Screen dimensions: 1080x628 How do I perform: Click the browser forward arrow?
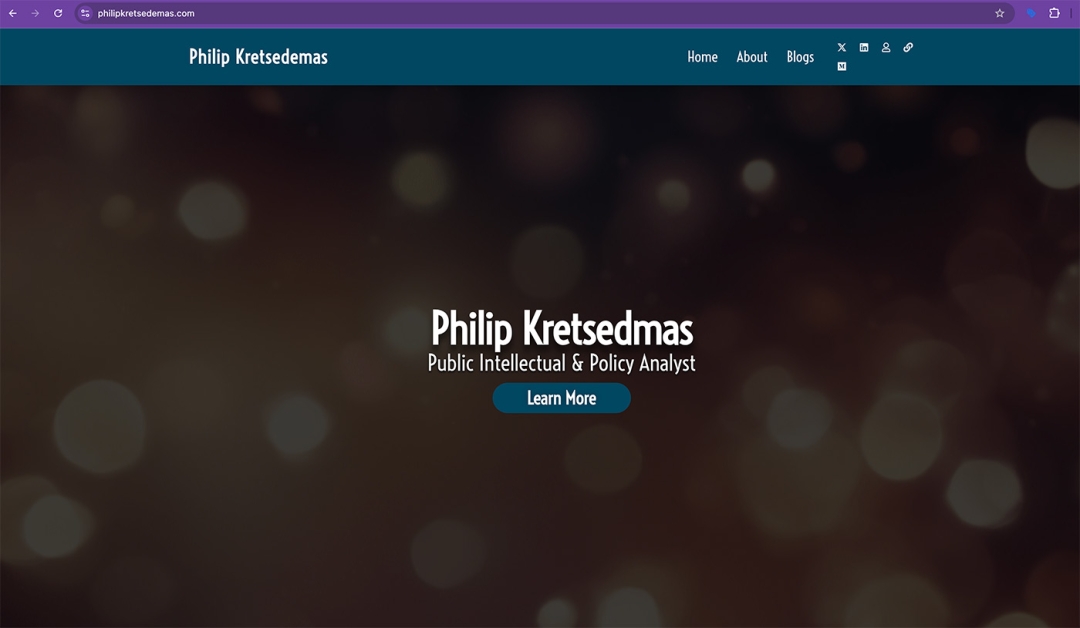click(35, 13)
